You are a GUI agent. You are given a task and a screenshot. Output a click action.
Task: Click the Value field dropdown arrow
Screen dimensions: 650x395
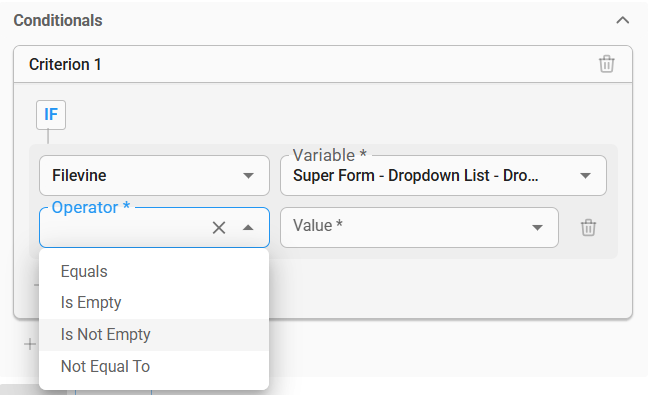(537, 228)
